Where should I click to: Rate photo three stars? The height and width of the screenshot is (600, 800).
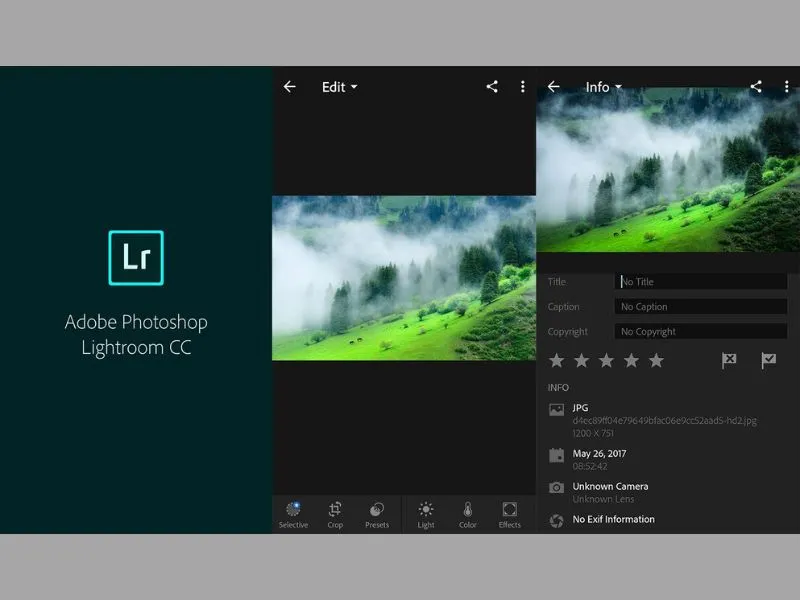pyautogui.click(x=606, y=361)
